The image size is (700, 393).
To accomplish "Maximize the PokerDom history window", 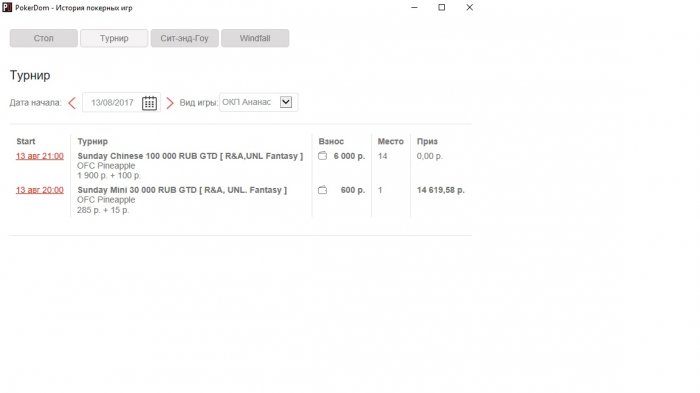I will 442,7.
